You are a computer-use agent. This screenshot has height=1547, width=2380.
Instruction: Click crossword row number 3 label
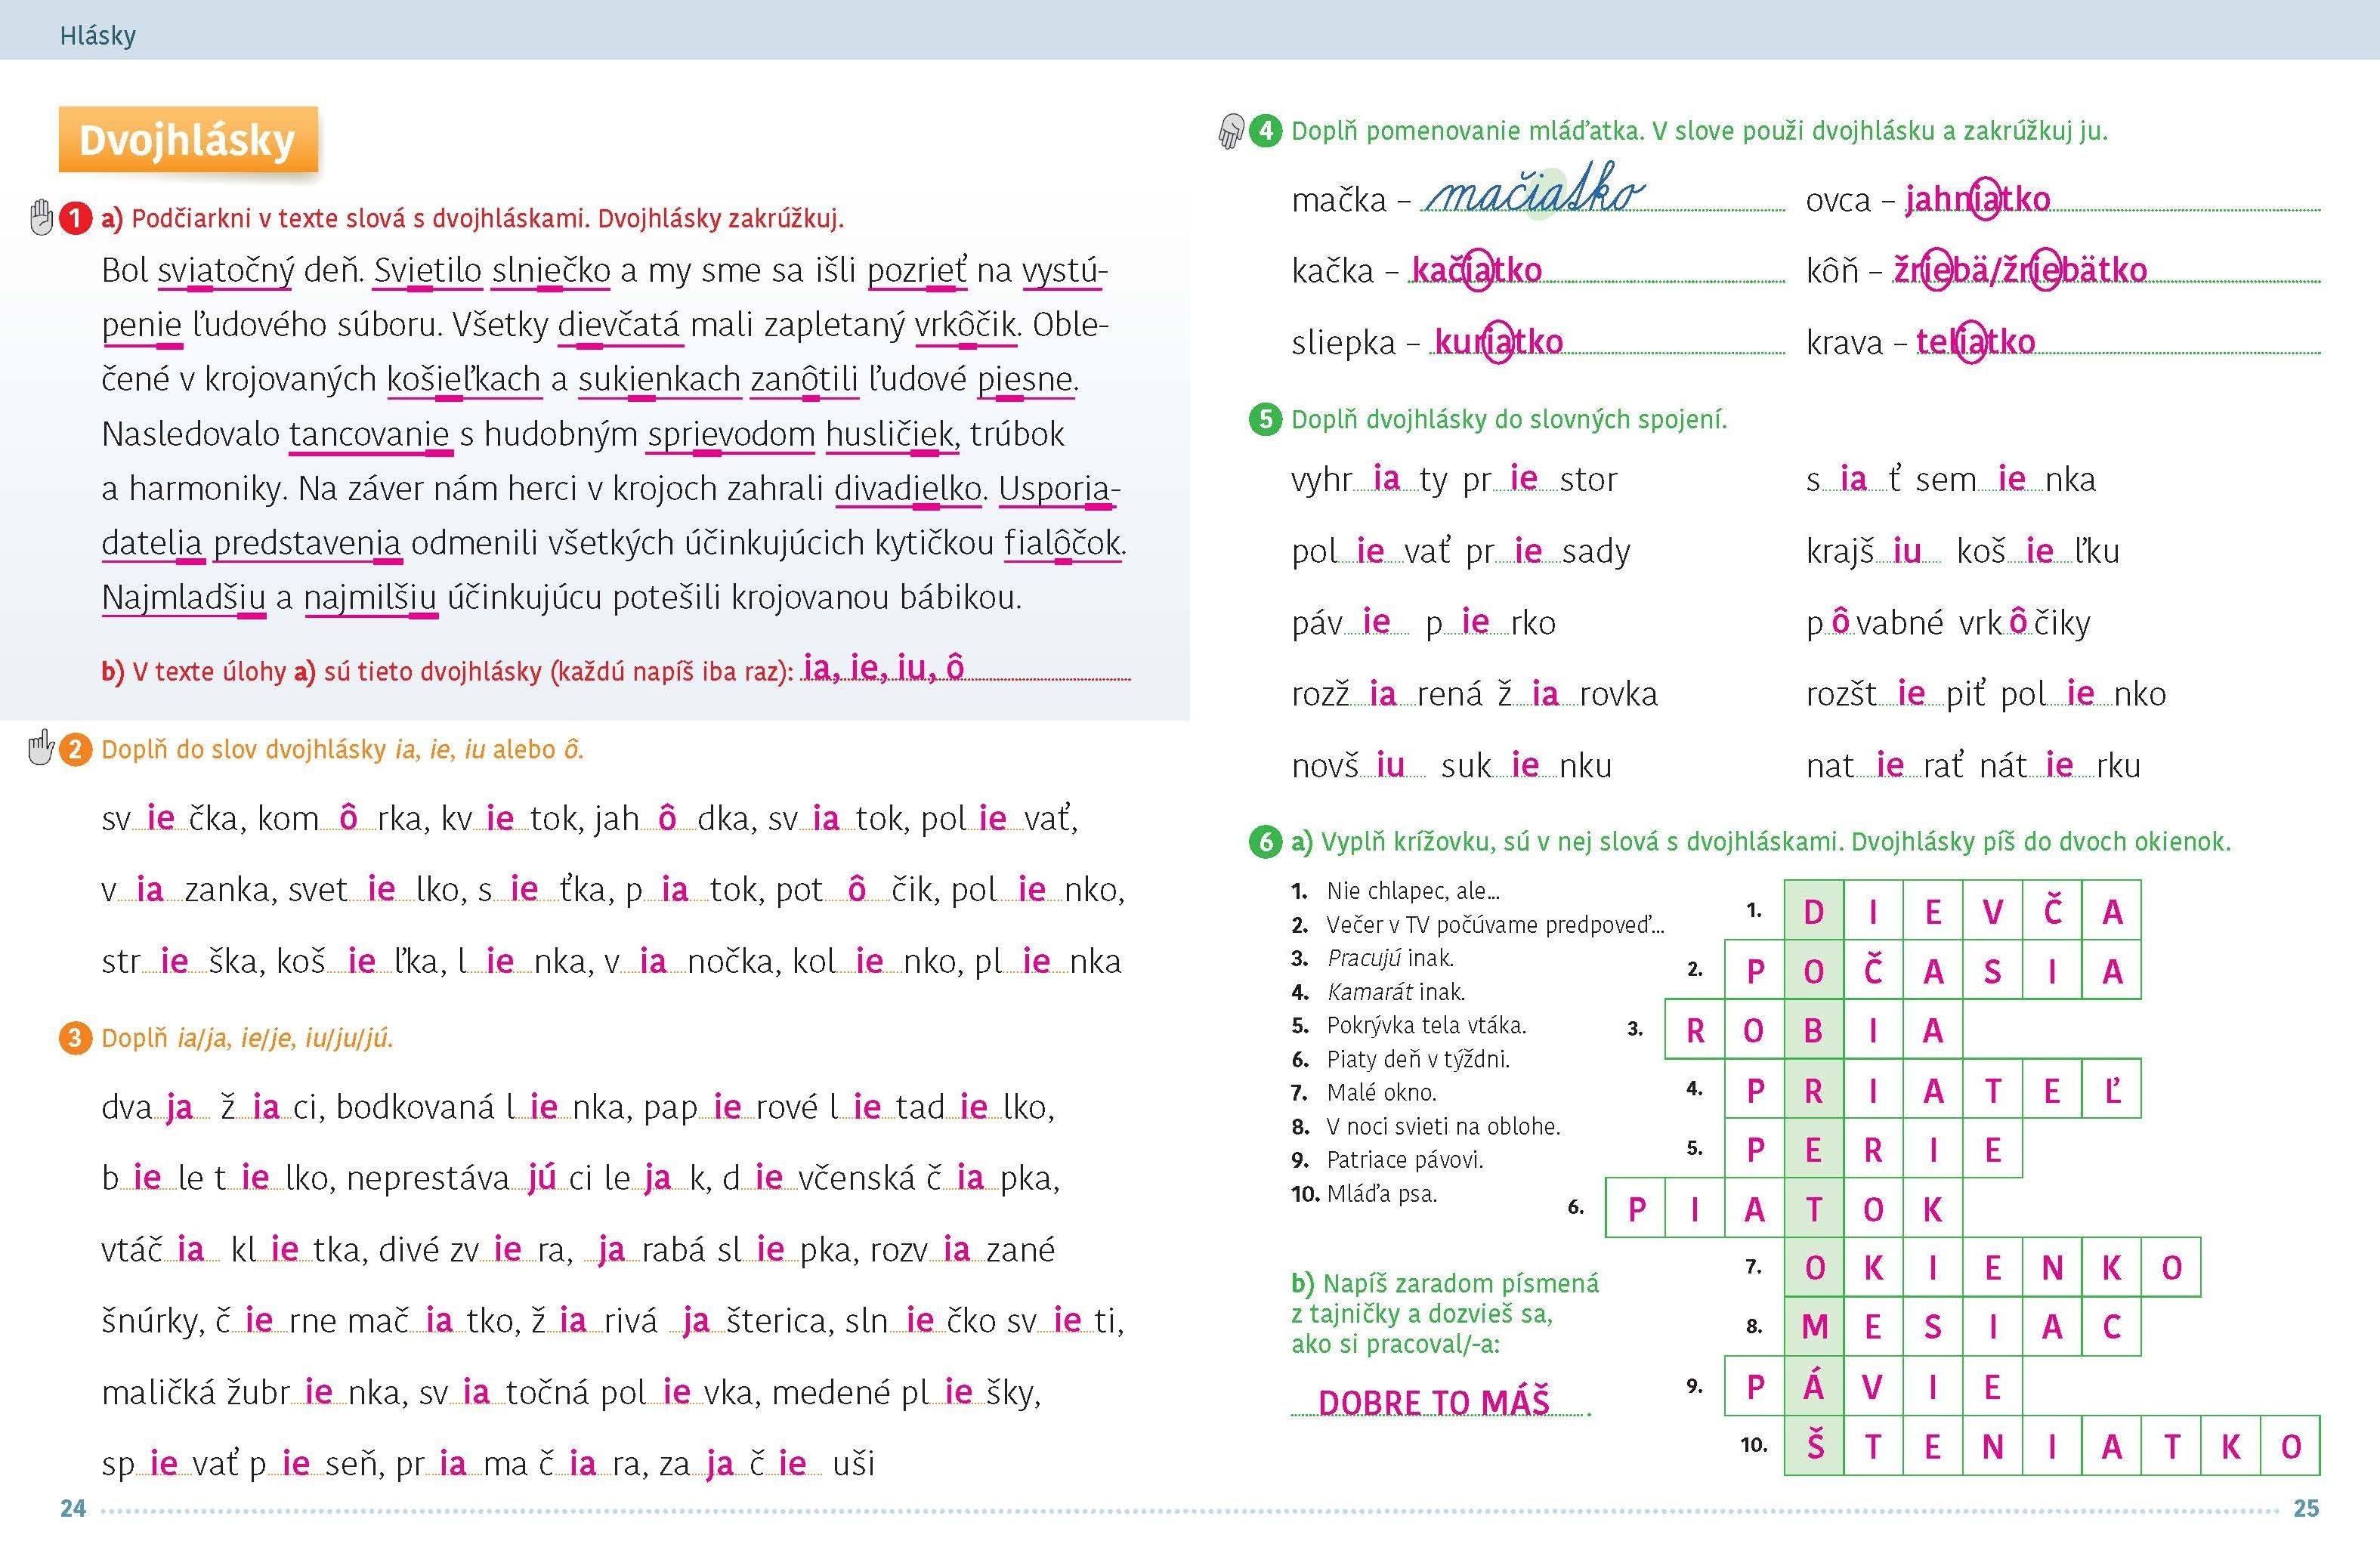(x=1635, y=1029)
